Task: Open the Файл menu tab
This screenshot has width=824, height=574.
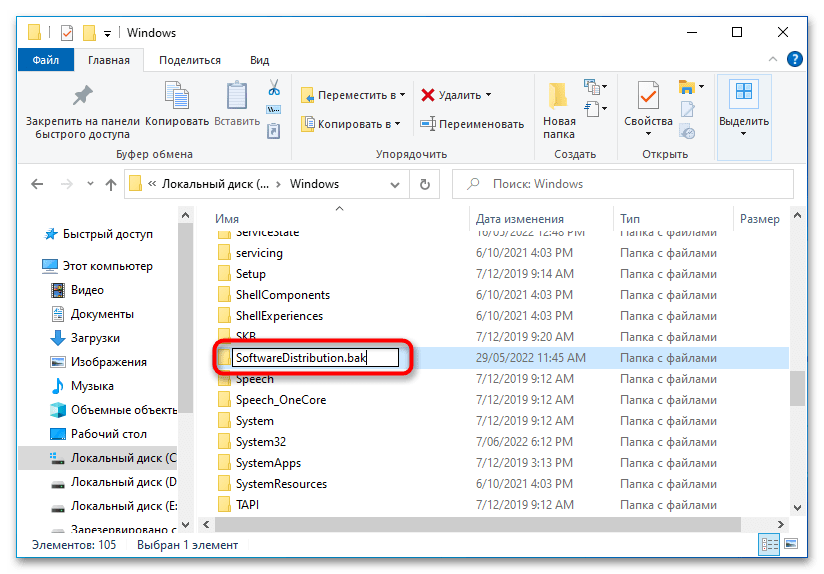Action: (46, 60)
